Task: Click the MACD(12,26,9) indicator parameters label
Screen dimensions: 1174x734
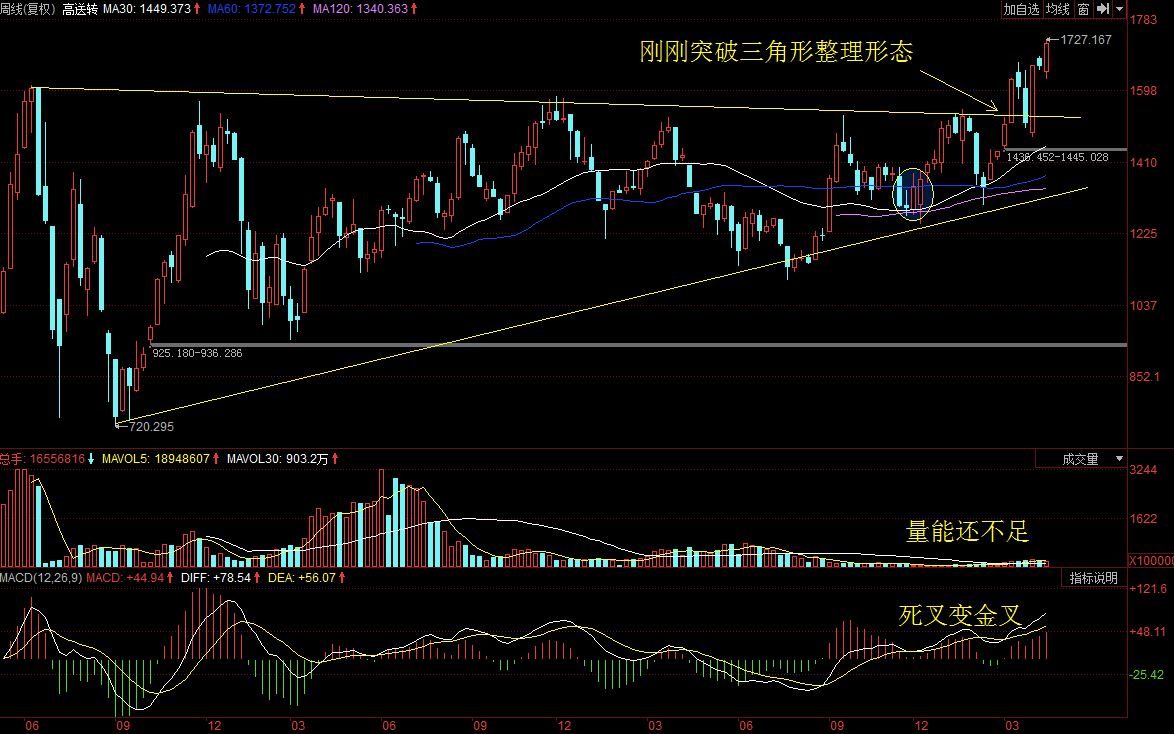Action: [x=40, y=578]
